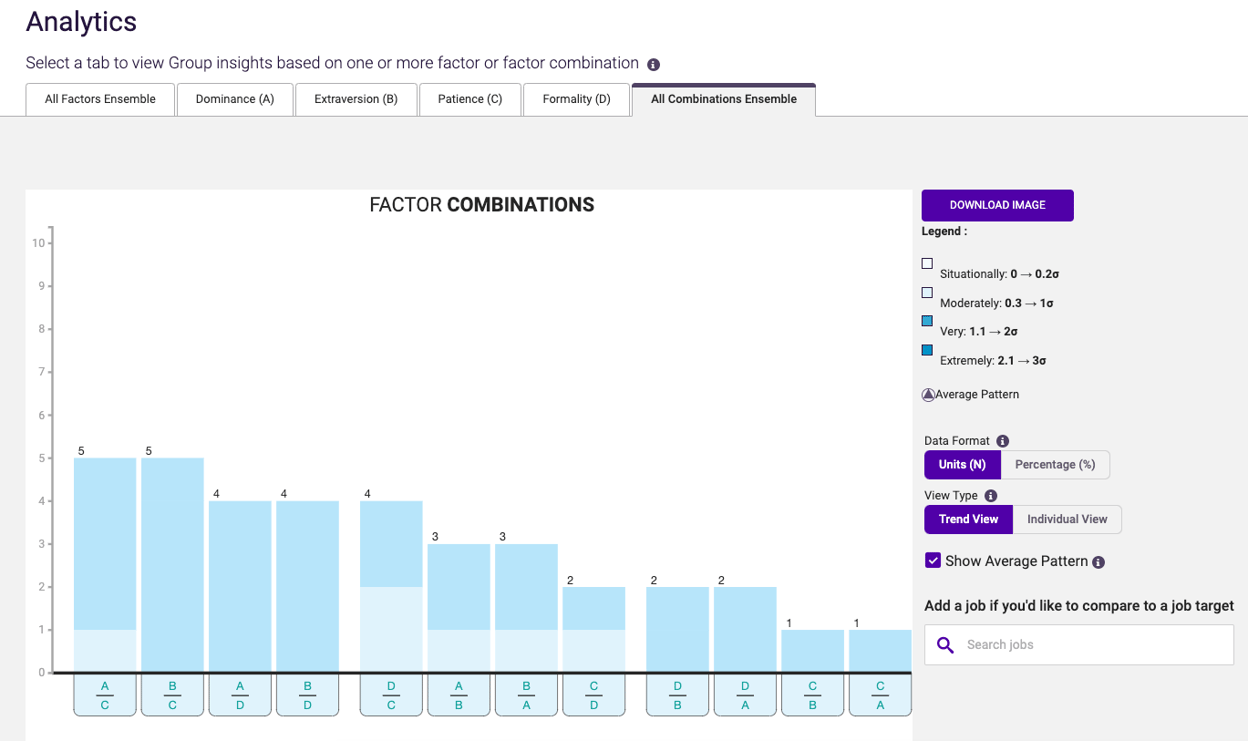Select the A over B factor label

[459, 695]
